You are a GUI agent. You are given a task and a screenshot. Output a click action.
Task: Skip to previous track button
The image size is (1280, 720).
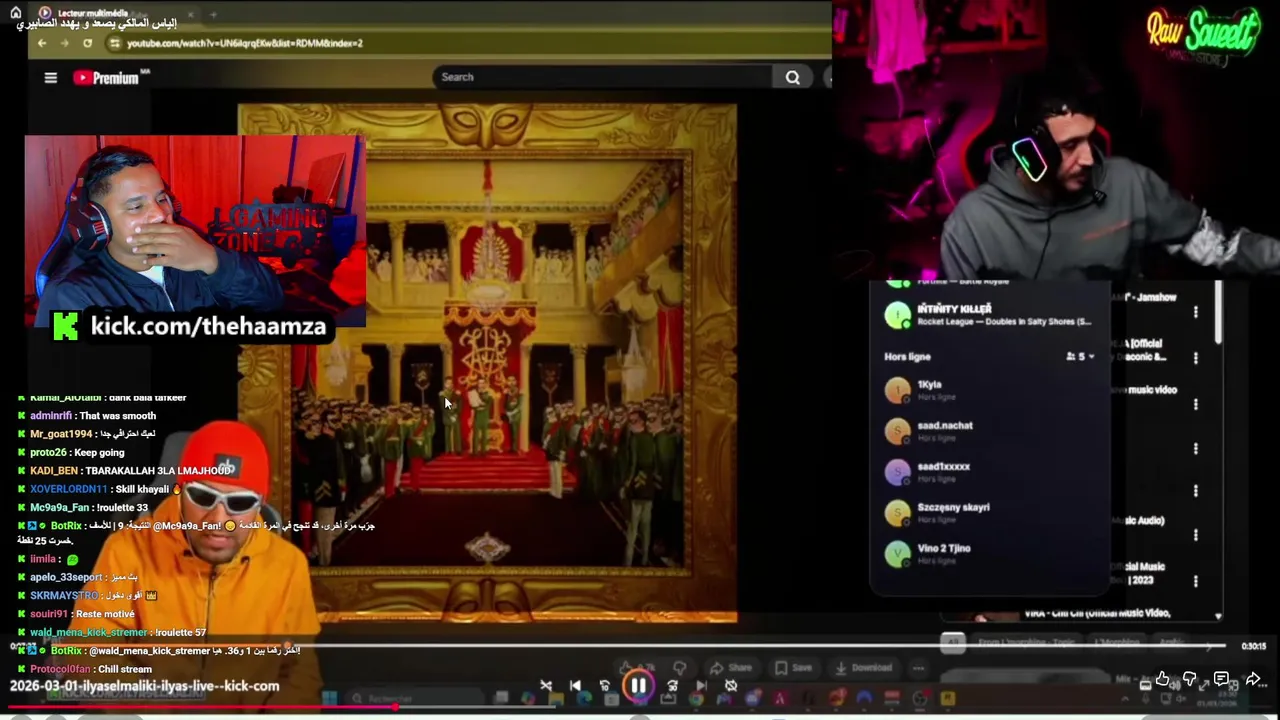575,685
